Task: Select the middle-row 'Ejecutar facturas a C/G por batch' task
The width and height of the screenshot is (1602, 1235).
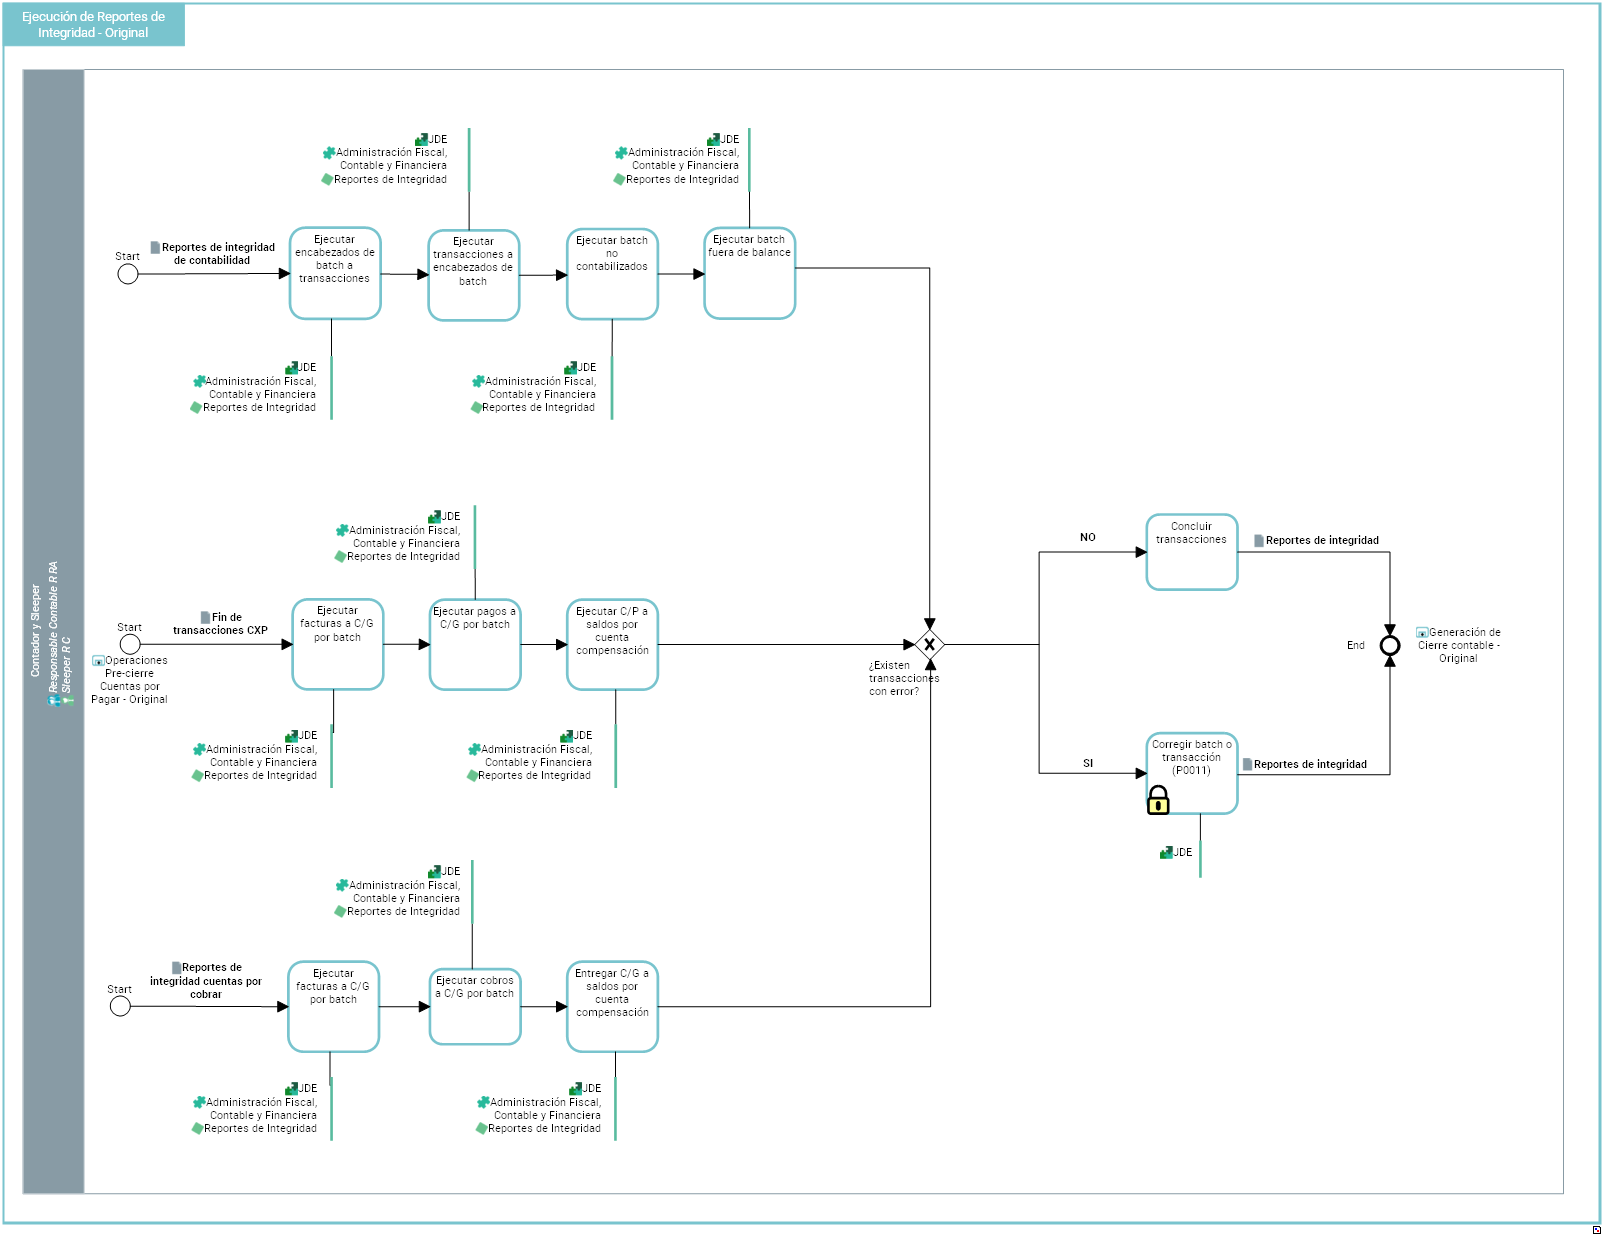Action: tap(338, 644)
